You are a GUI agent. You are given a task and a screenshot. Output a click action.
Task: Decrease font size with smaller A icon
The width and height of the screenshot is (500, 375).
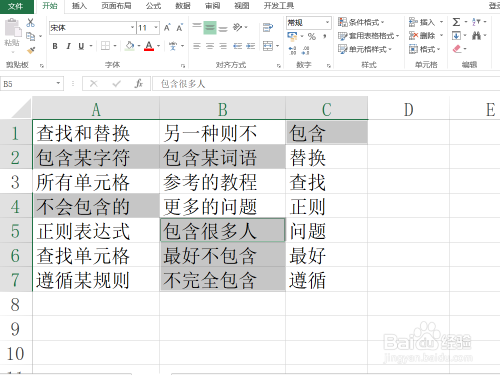(x=180, y=28)
